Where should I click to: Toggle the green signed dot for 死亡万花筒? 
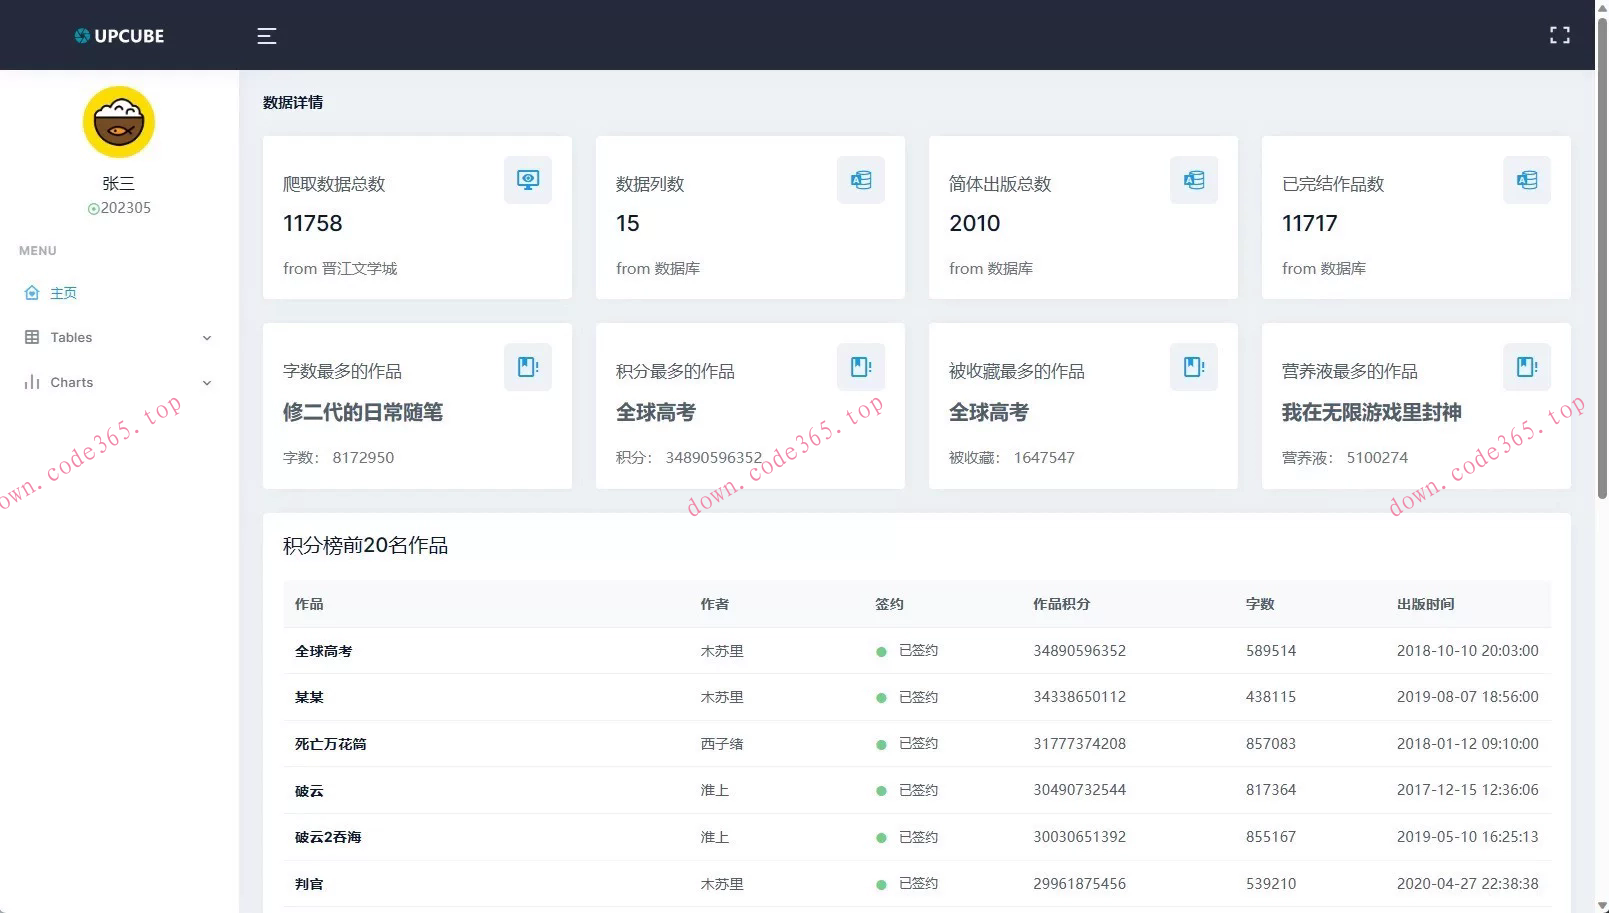point(881,744)
